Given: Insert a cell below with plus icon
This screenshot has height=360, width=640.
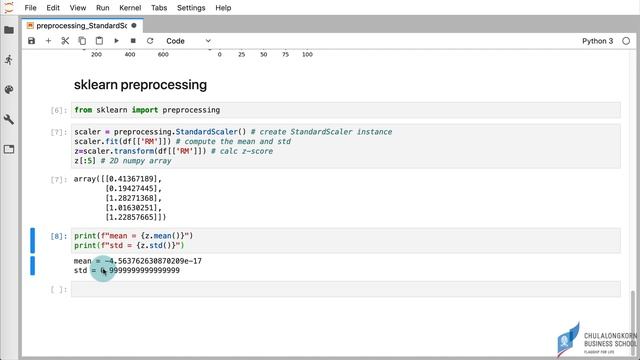Looking at the screenshot, I should point(48,41).
